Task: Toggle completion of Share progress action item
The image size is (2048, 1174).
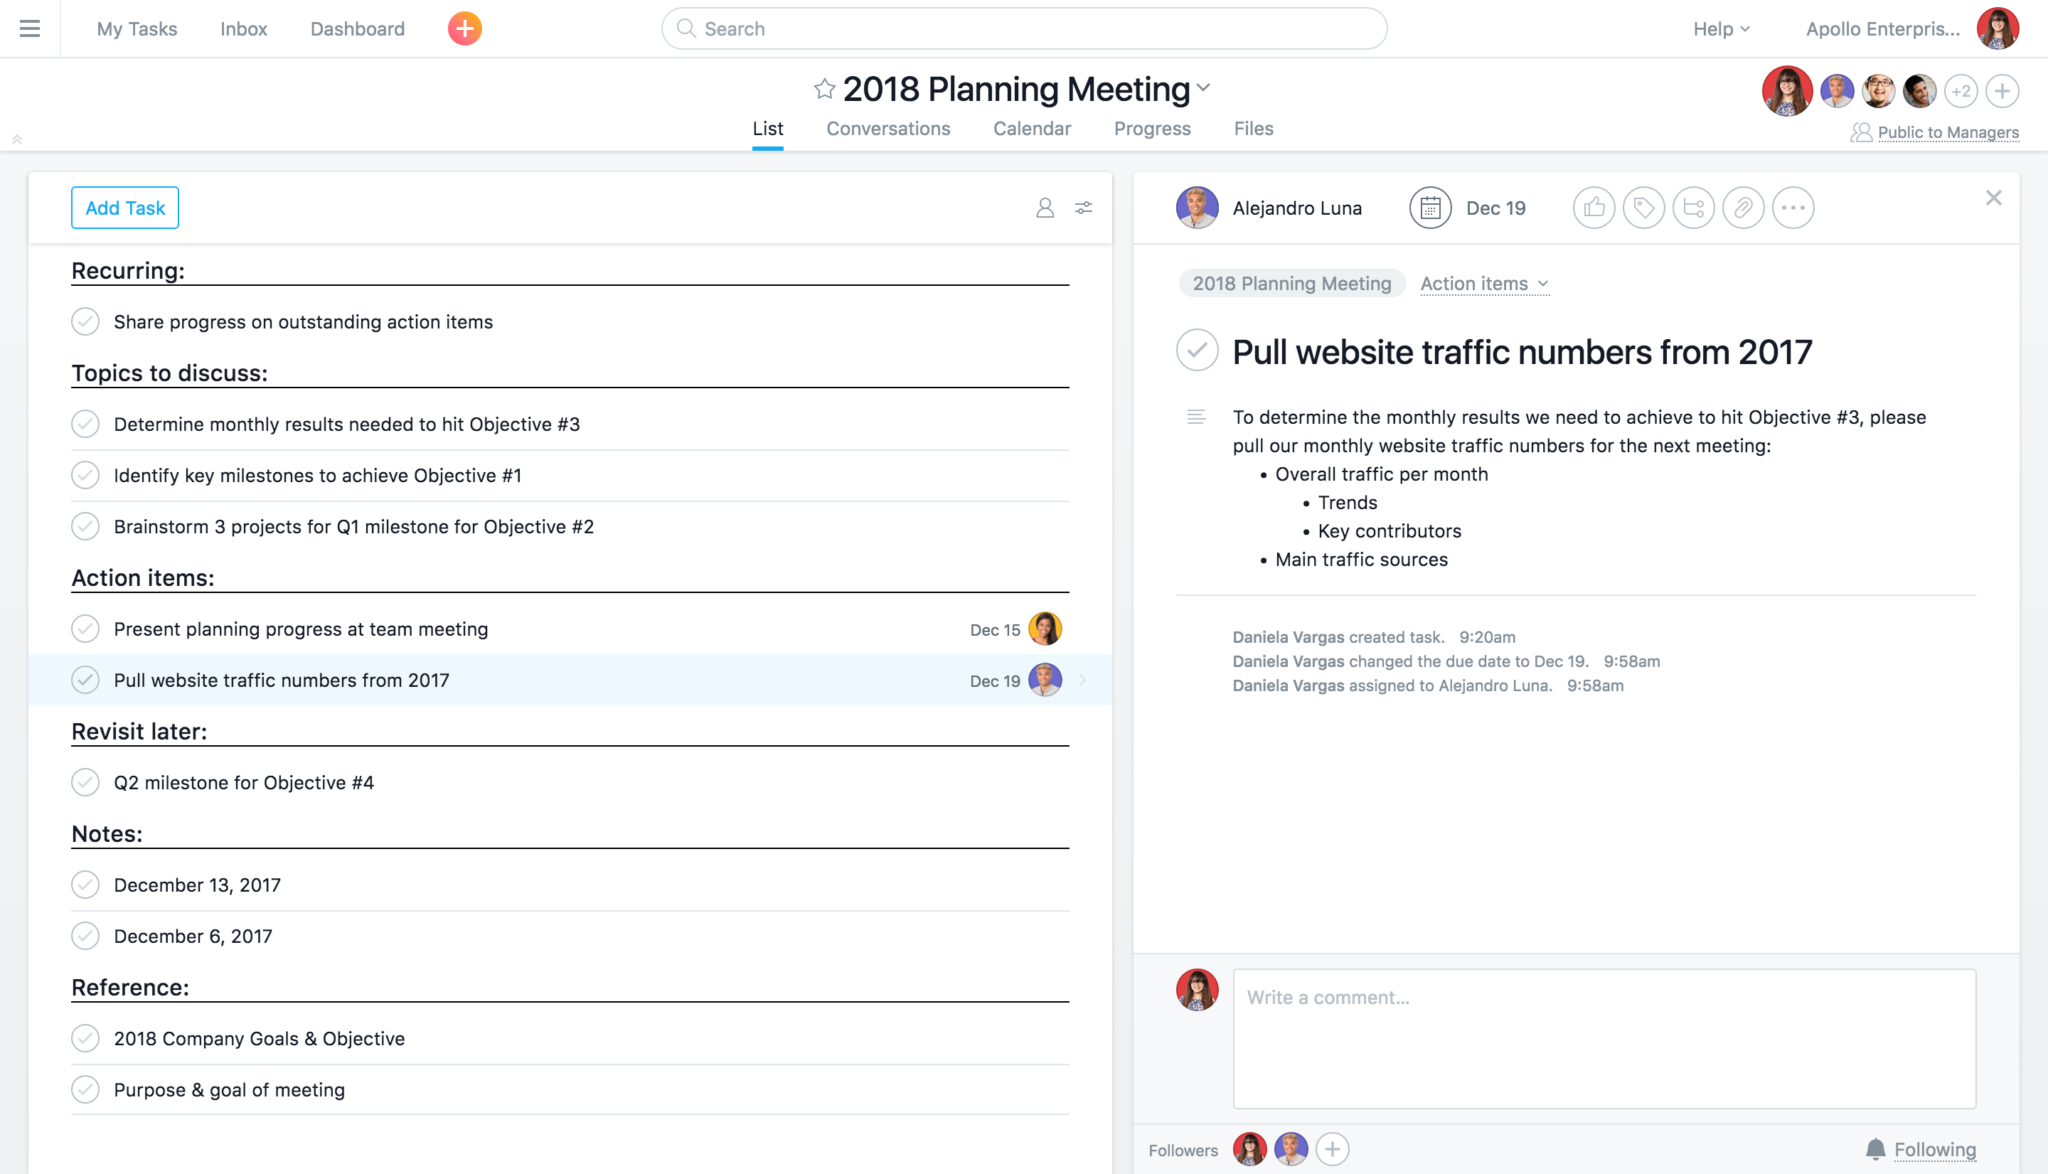Action: [84, 321]
